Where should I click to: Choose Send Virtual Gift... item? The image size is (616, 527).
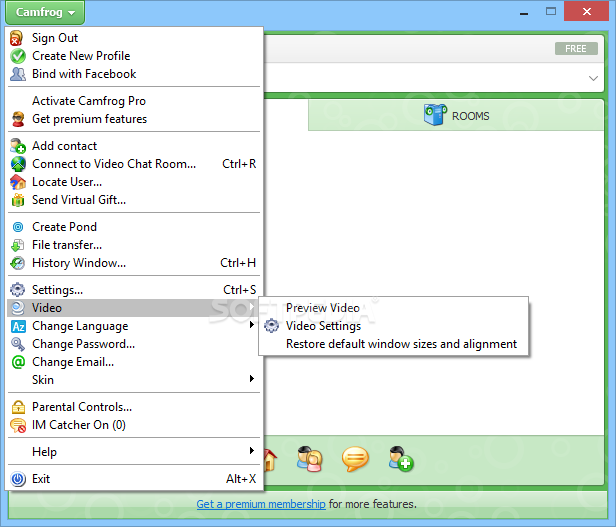point(79,200)
